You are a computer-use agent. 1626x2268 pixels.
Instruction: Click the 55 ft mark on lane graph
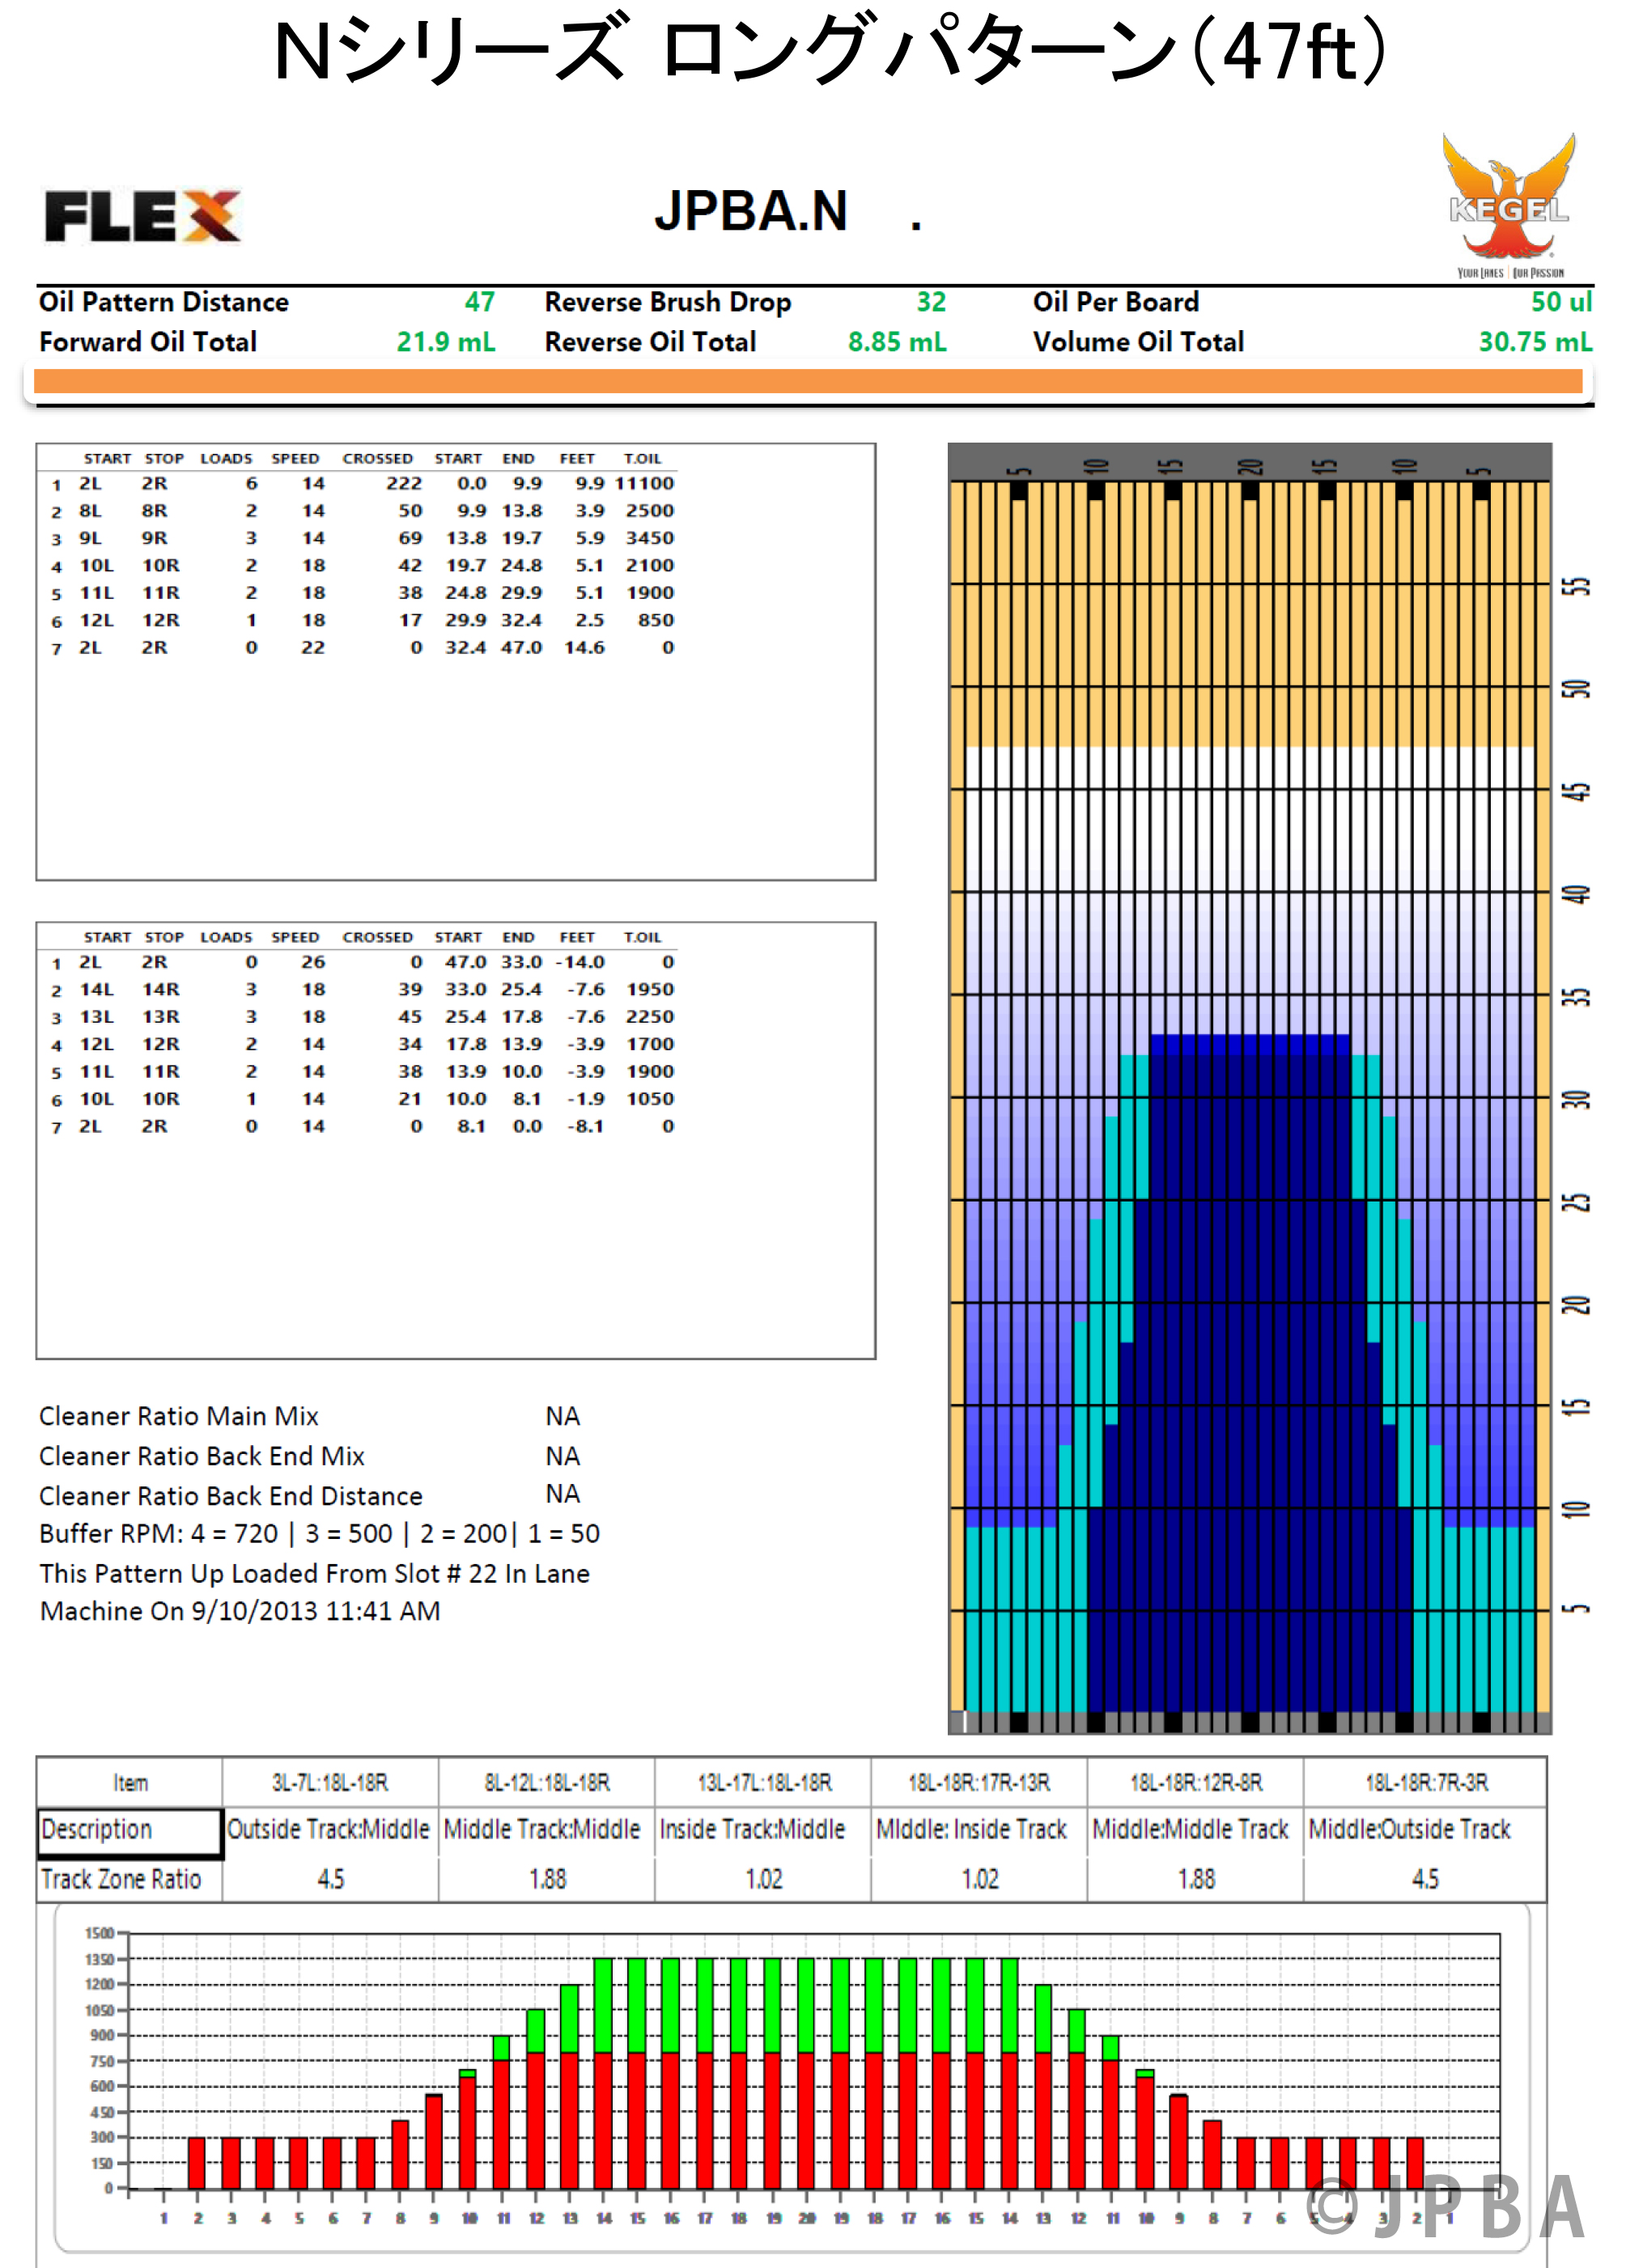1576,586
